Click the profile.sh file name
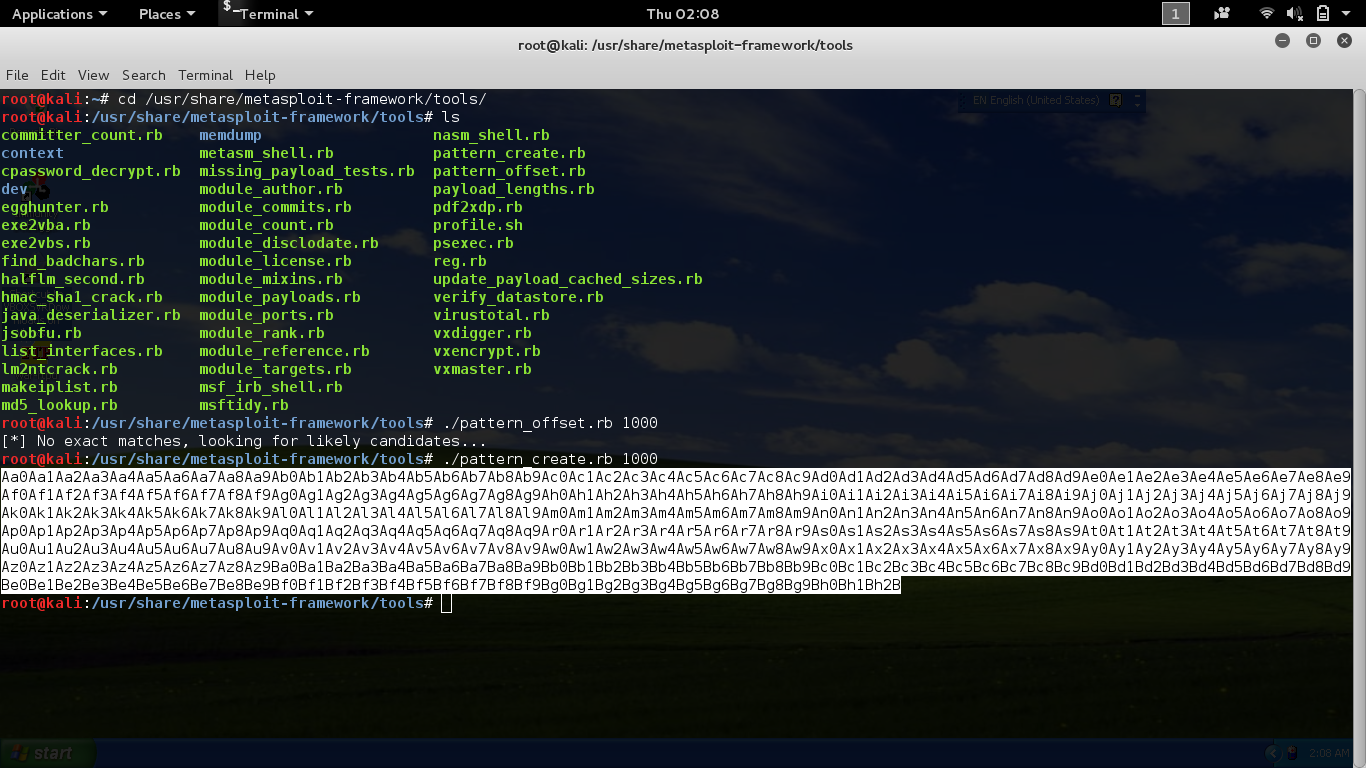1366x768 pixels. tap(478, 225)
